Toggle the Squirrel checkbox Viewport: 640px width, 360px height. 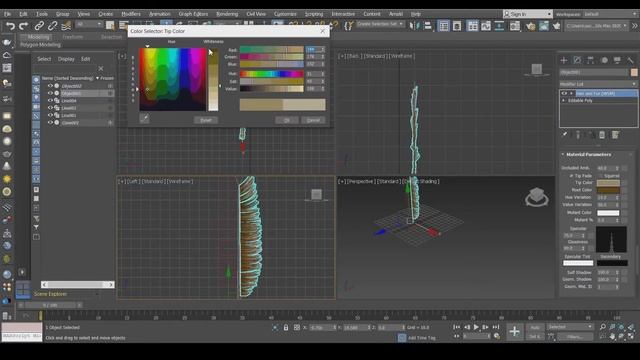point(601,176)
